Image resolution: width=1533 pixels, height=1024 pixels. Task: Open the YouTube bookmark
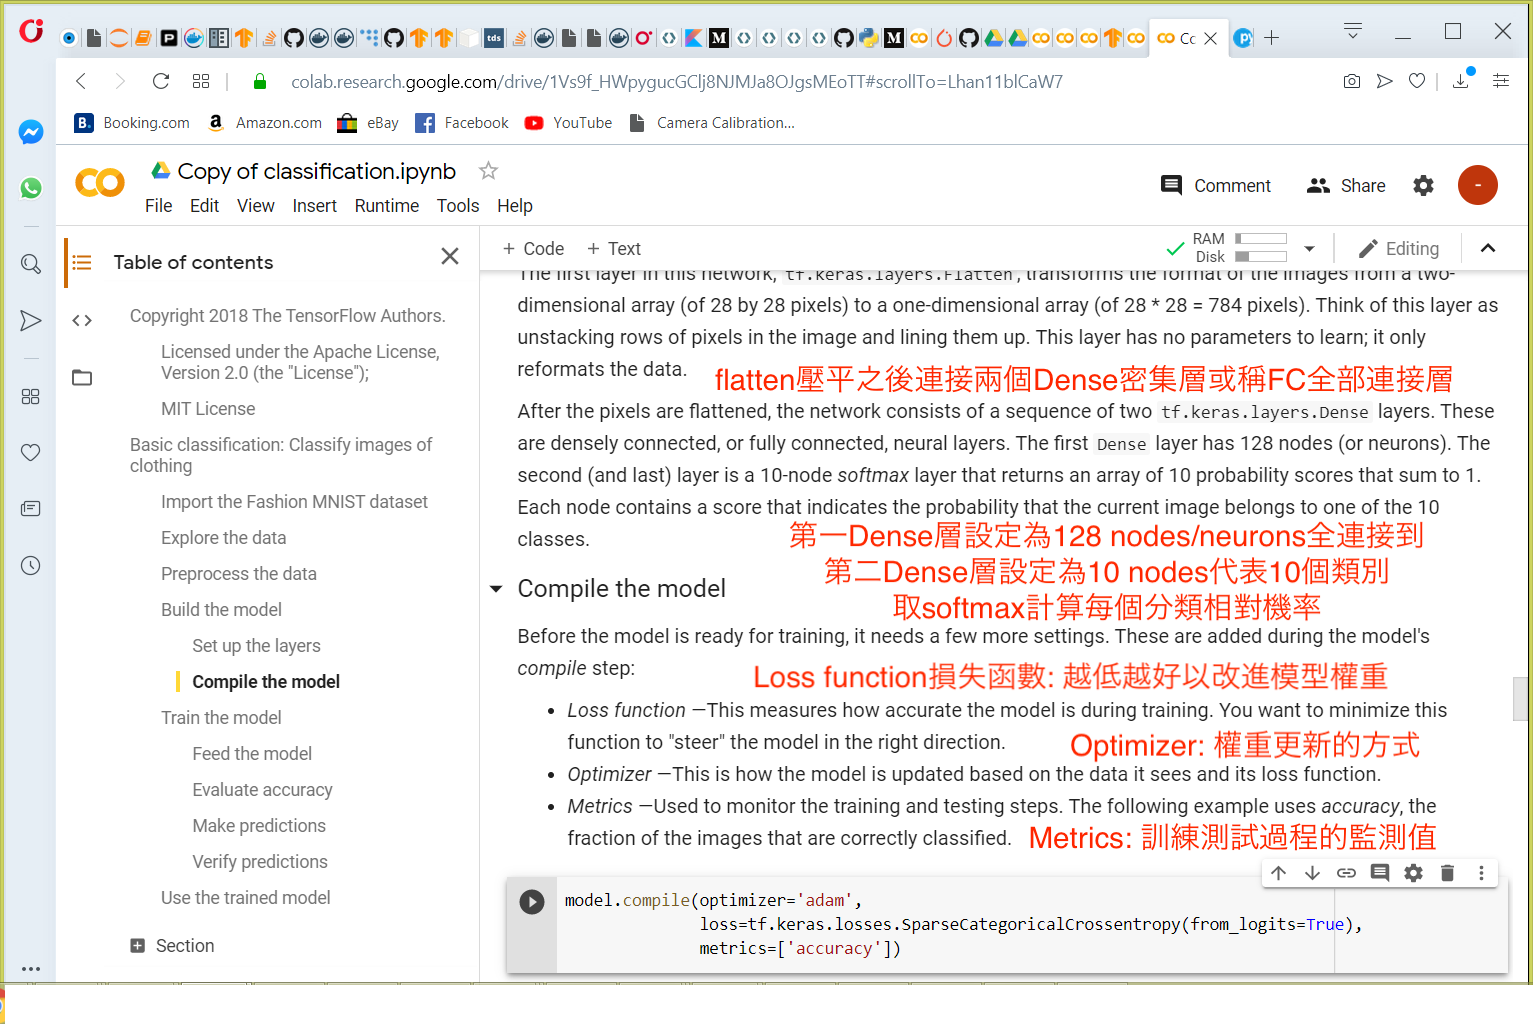[568, 122]
